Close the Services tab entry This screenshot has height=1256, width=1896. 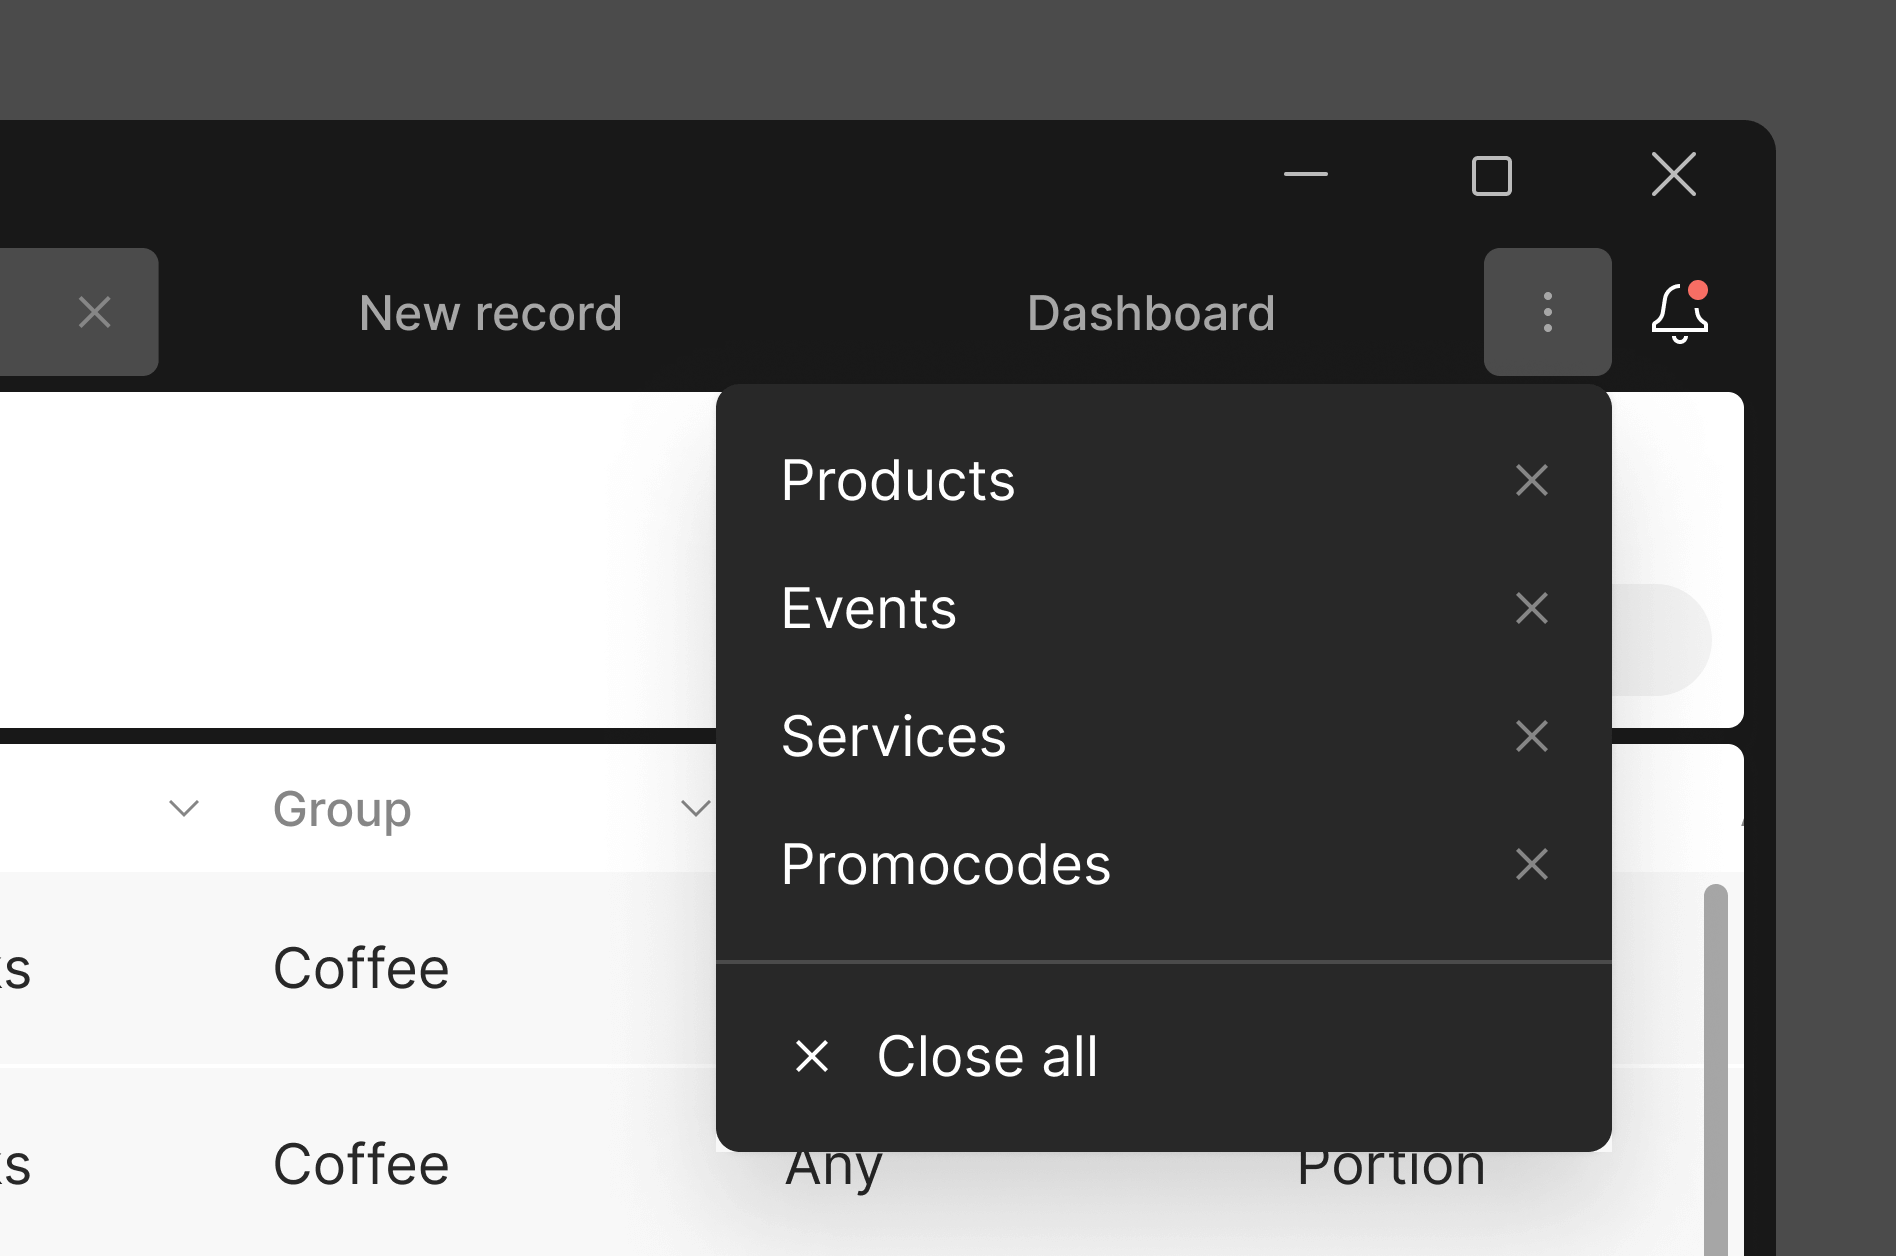[1531, 736]
